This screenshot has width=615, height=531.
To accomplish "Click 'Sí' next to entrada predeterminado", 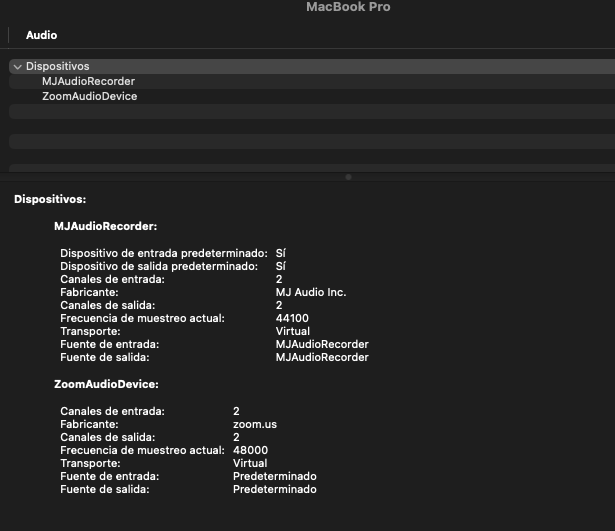I will point(280,253).
